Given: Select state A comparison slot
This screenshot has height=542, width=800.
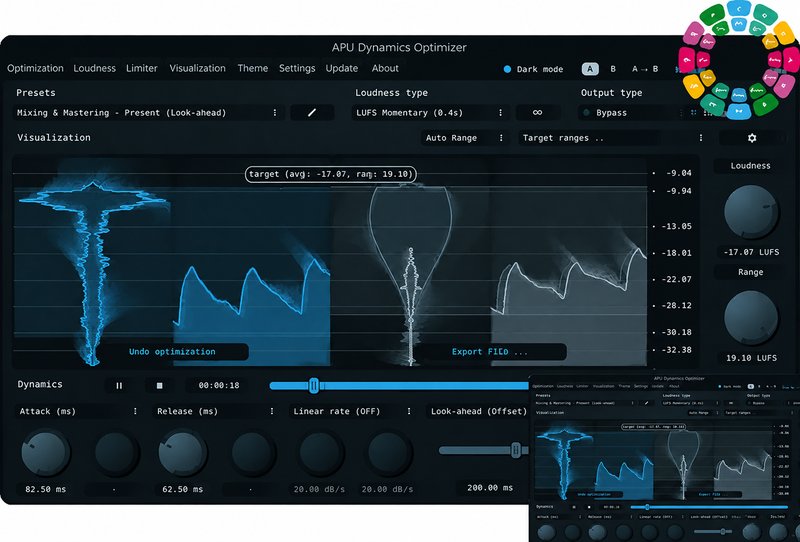Looking at the screenshot, I should click(590, 69).
